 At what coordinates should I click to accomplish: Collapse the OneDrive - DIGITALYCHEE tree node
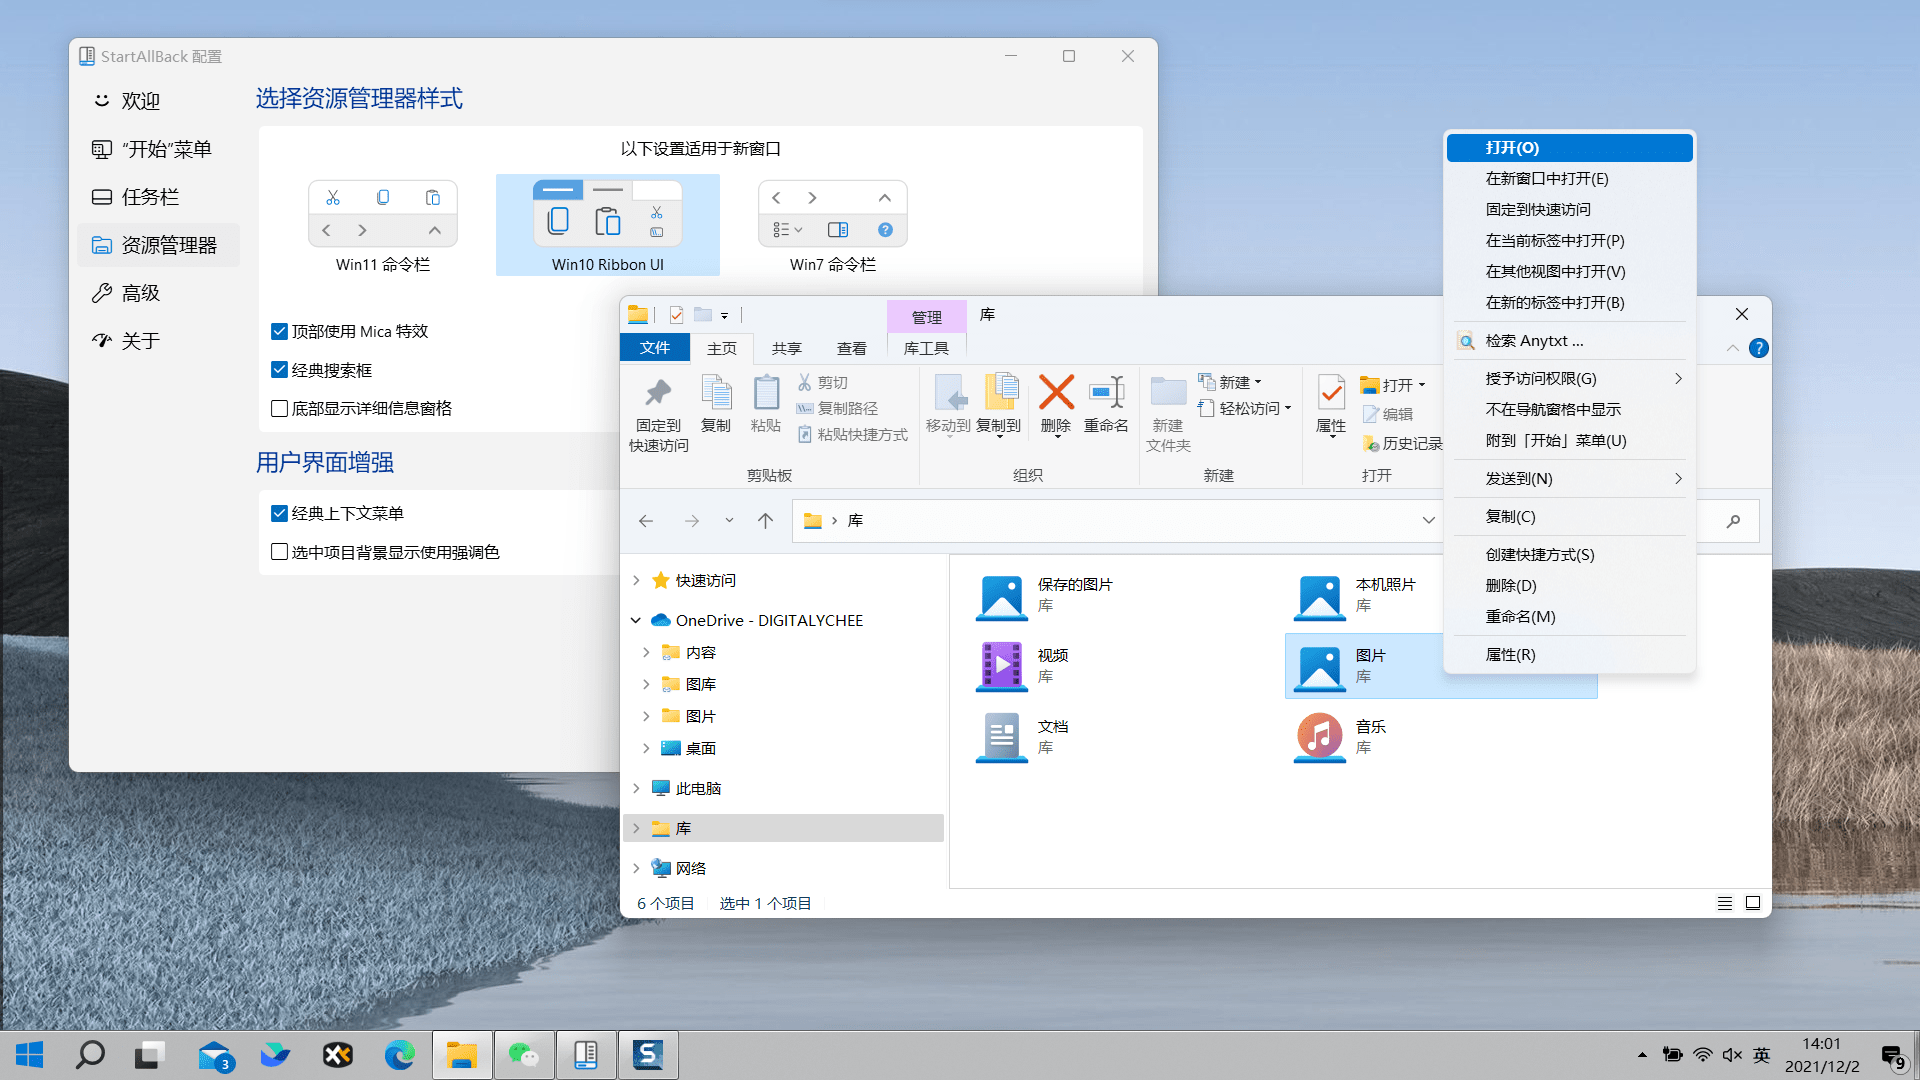point(636,621)
